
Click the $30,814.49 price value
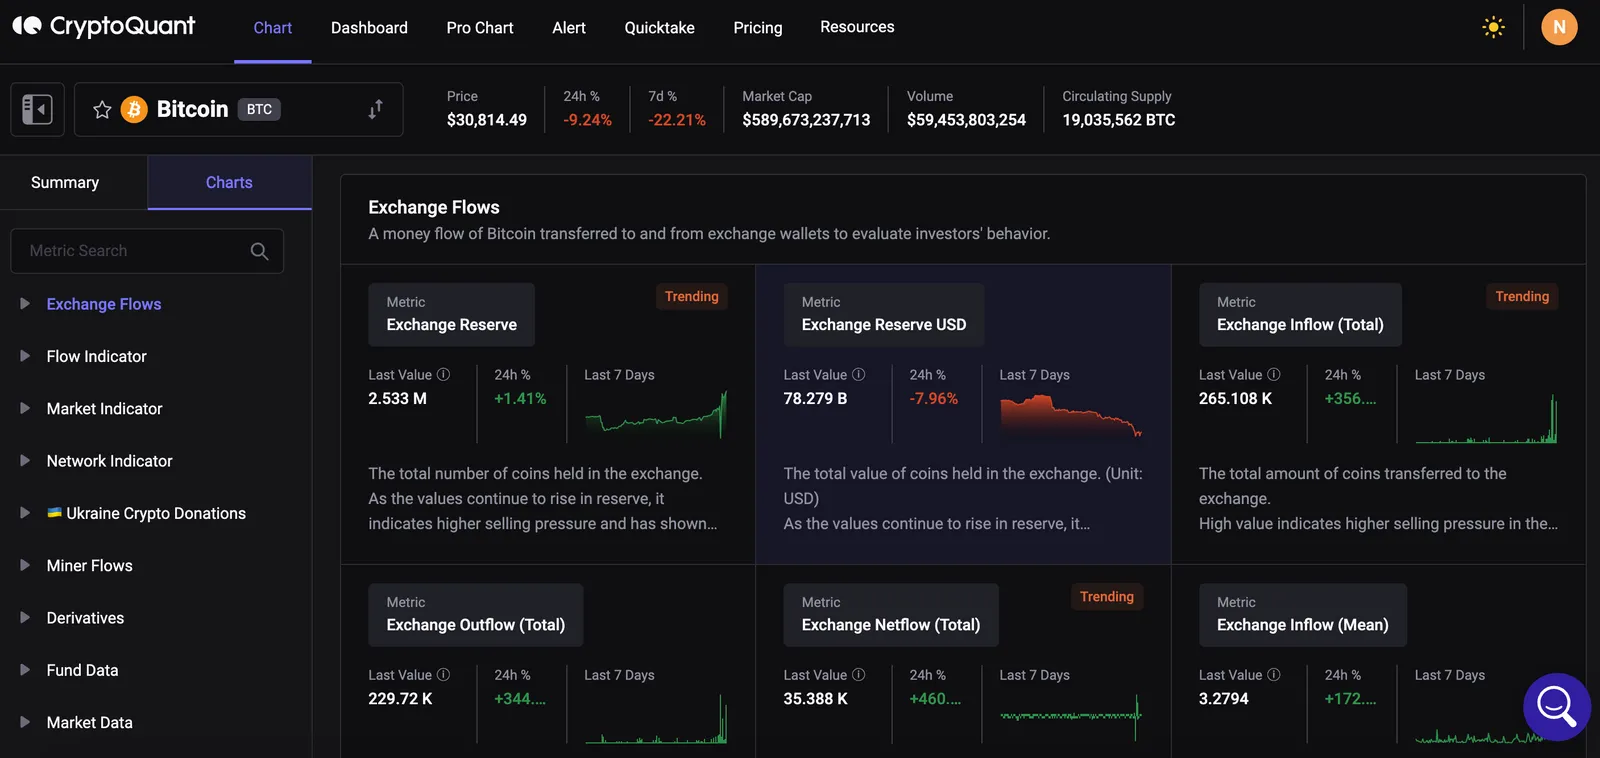point(487,120)
